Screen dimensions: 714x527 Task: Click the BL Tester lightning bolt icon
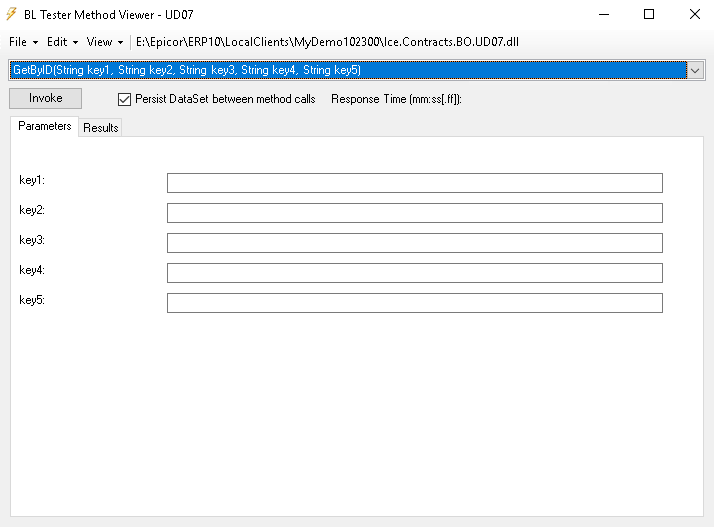11,14
